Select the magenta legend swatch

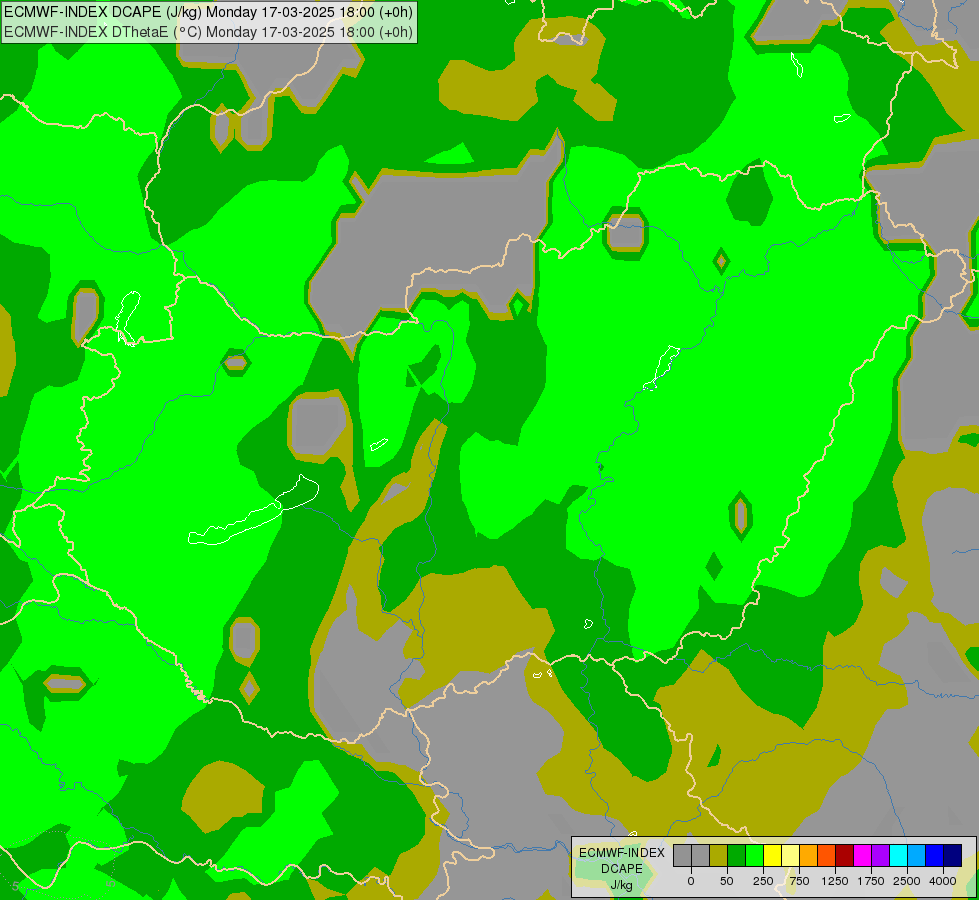pos(863,856)
